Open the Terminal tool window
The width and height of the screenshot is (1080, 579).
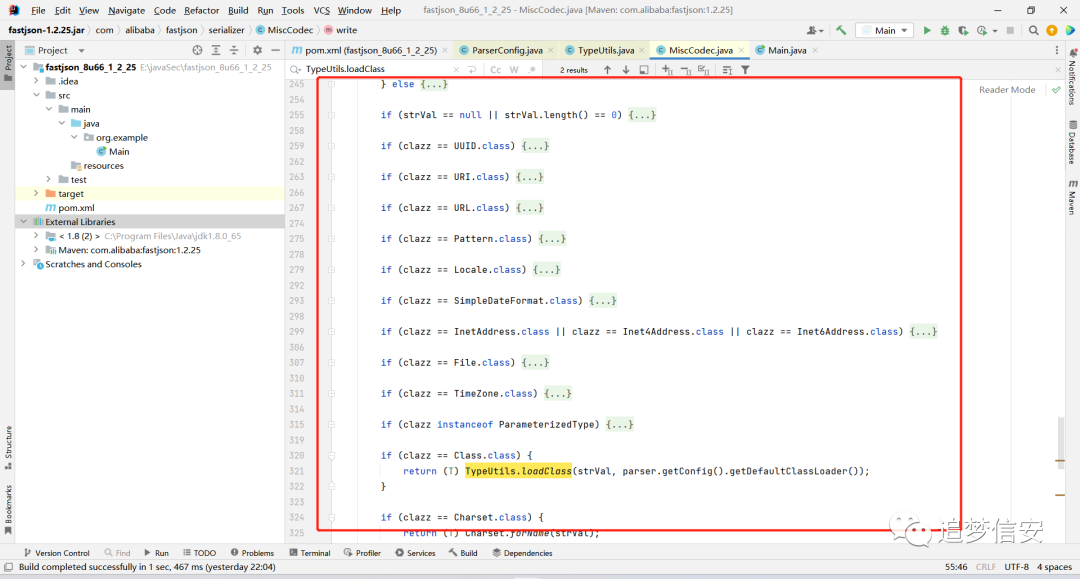[x=310, y=553]
